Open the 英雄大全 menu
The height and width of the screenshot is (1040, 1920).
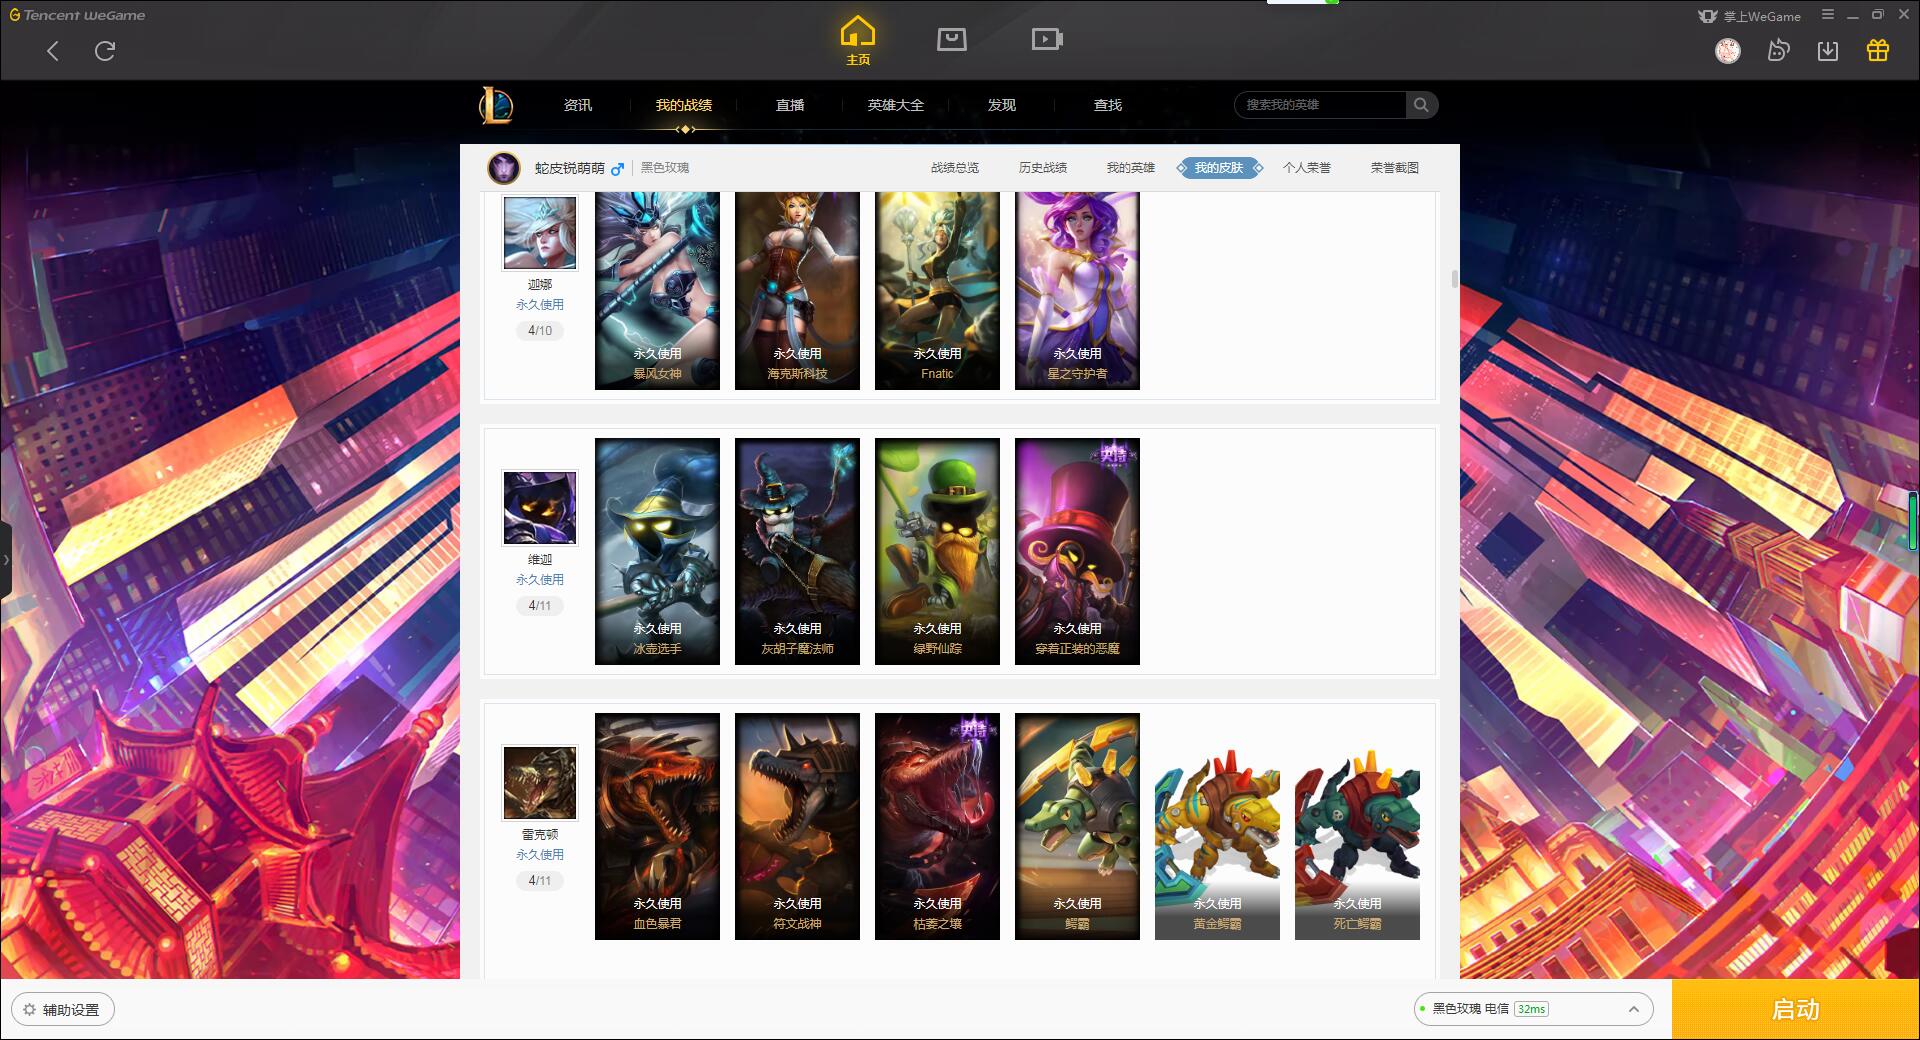click(x=896, y=105)
